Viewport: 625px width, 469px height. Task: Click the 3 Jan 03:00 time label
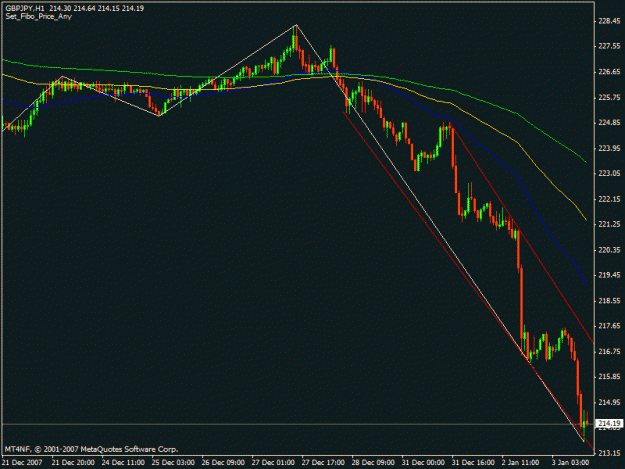[570, 463]
